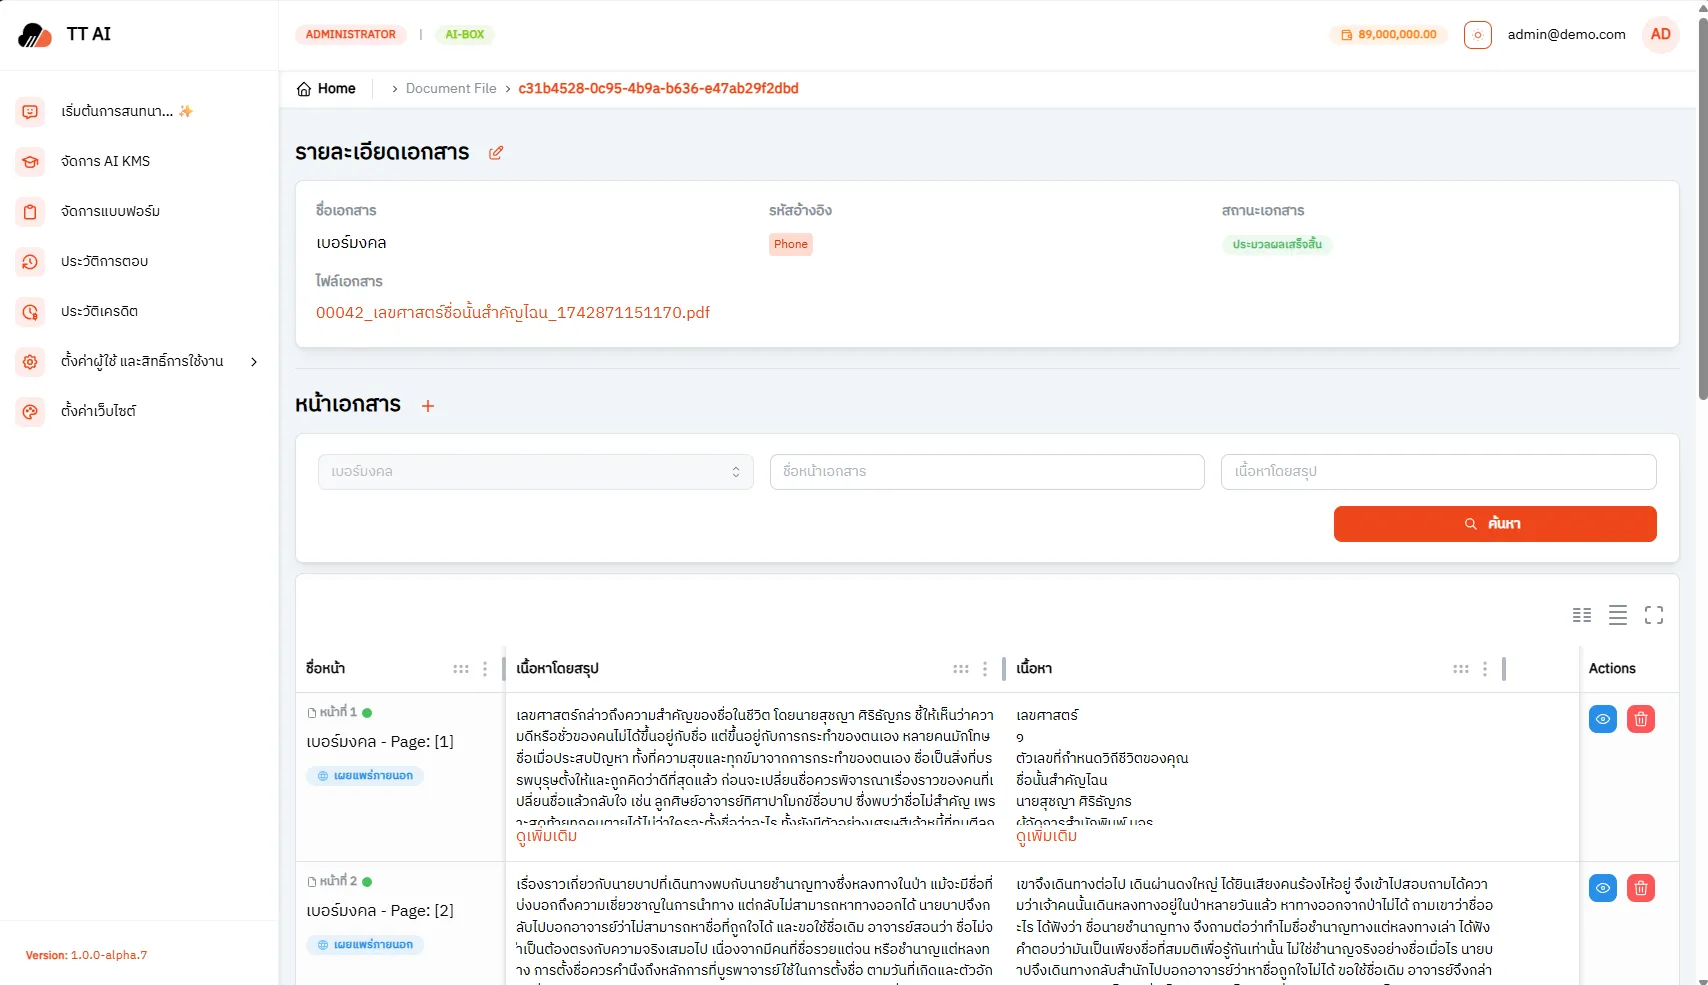The image size is (1708, 985).
Task: Click the document ID breadcrumb
Action: click(x=658, y=88)
